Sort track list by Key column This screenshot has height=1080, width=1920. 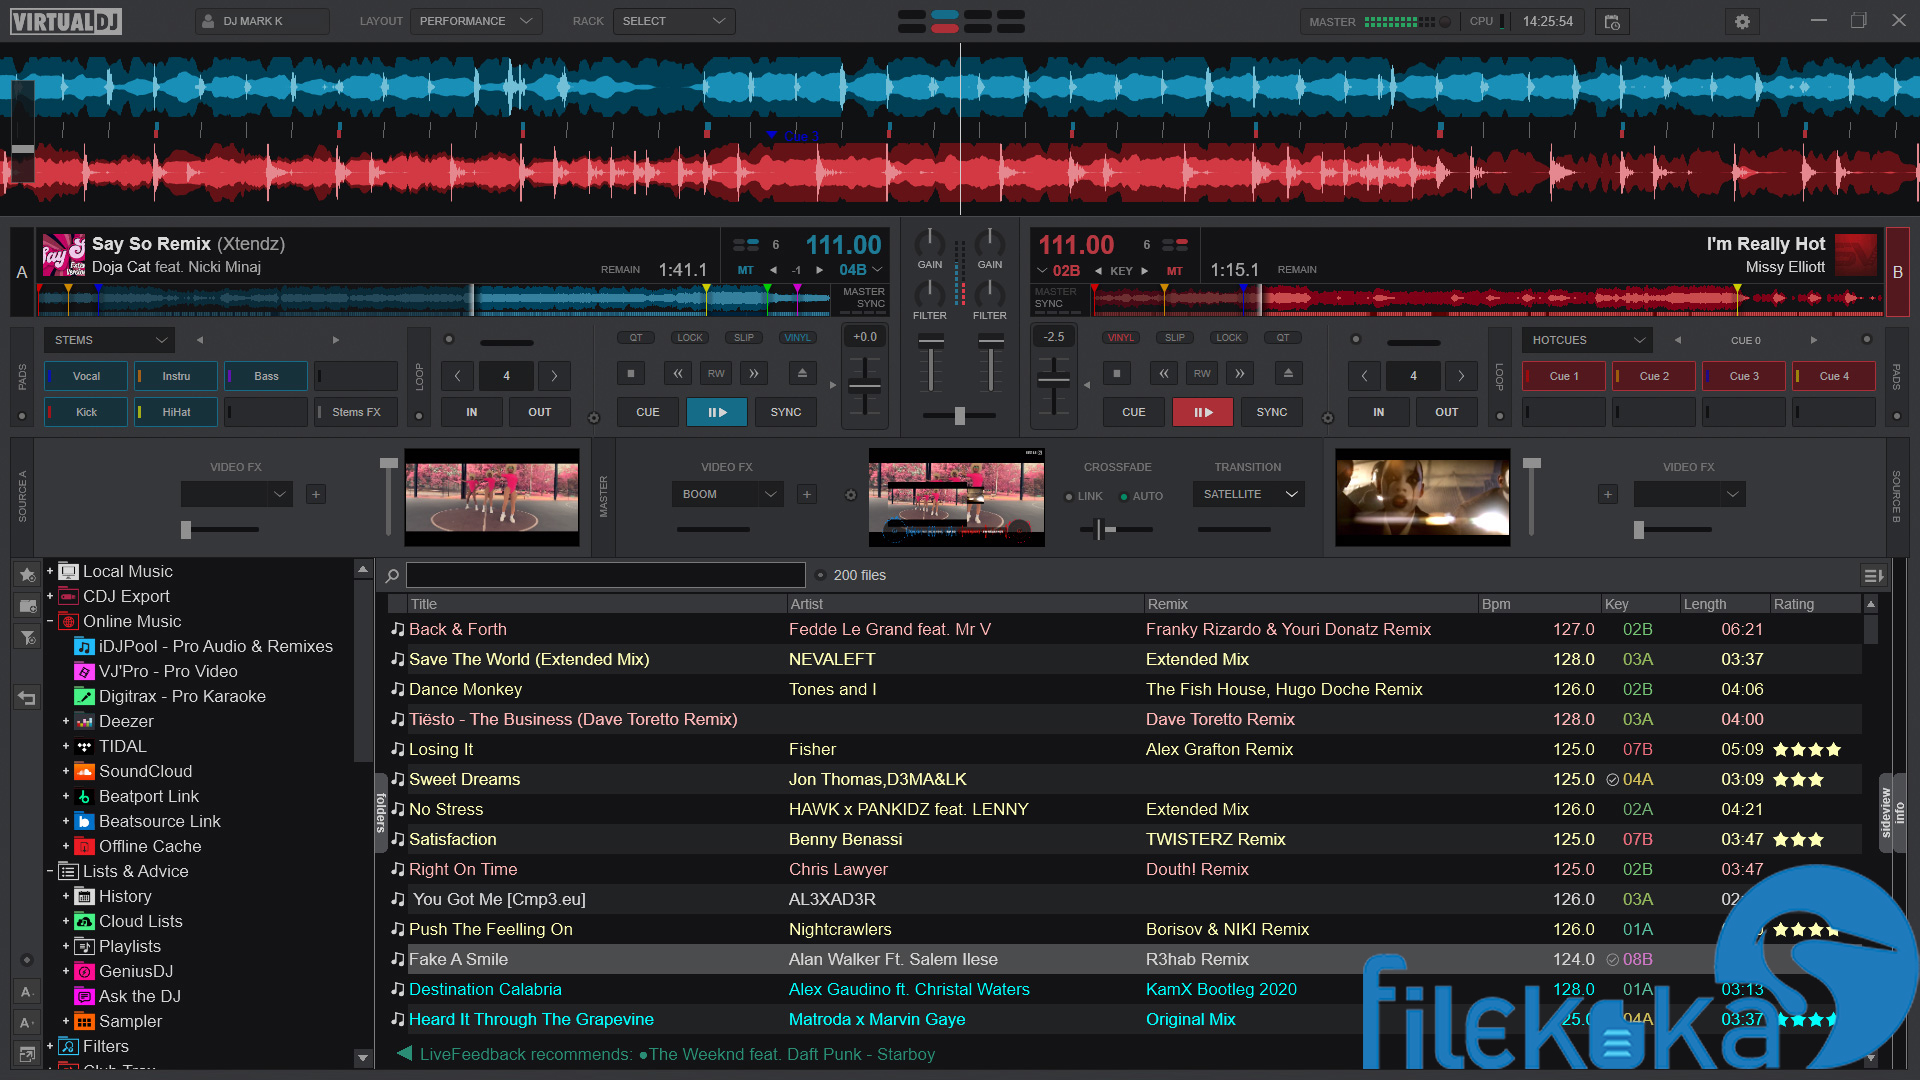click(1640, 604)
